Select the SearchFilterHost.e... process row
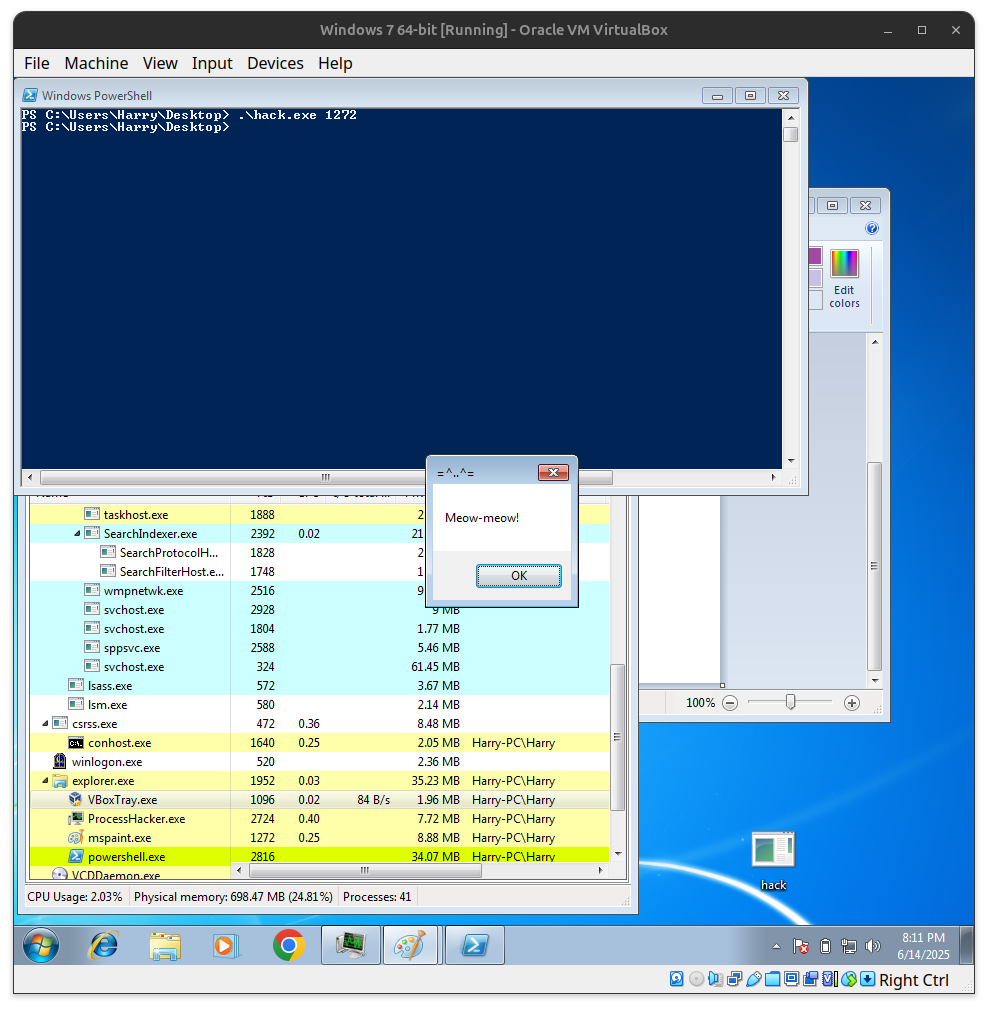Viewport: 988px width, 1010px height. (319, 571)
